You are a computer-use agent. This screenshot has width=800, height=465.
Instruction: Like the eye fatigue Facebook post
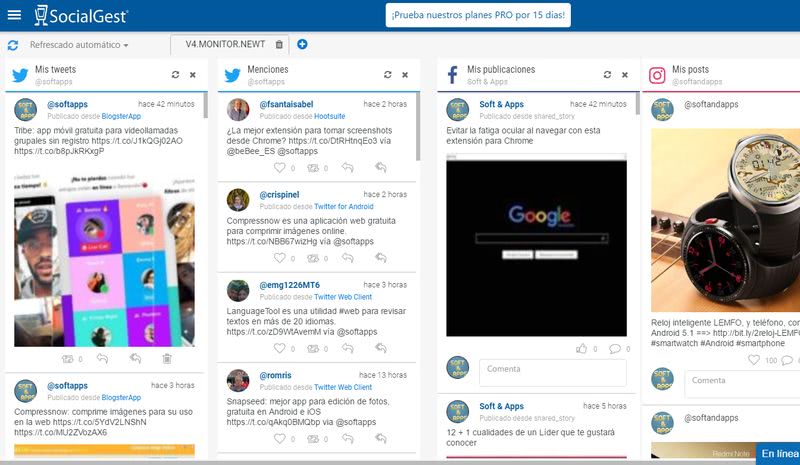tap(581, 349)
